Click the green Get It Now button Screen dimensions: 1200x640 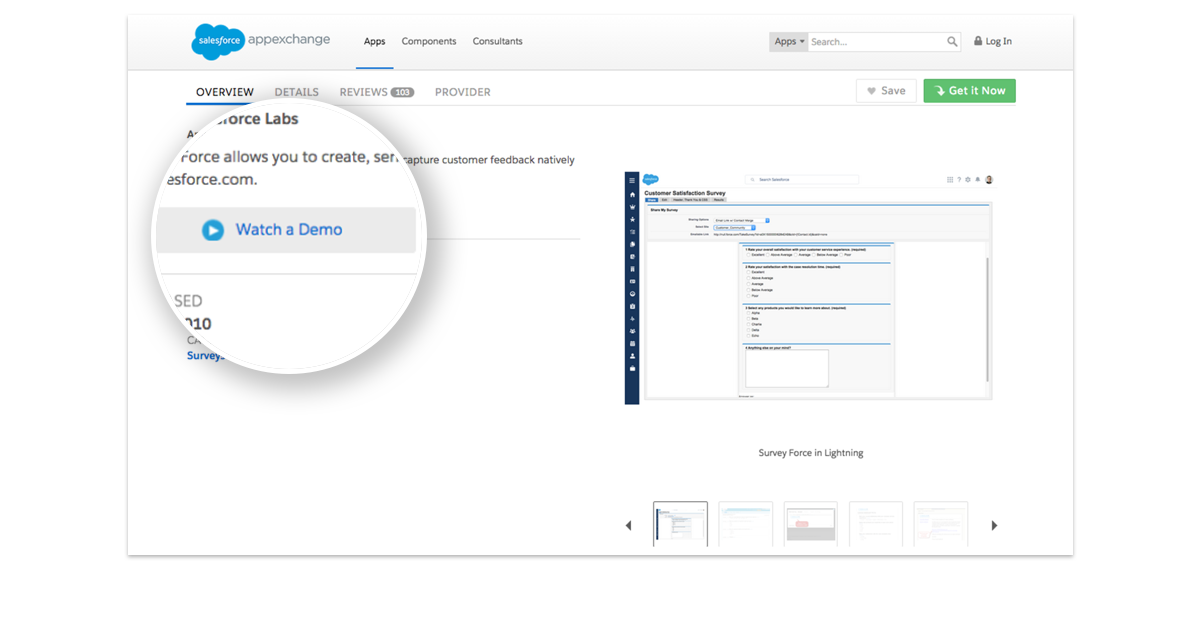pyautogui.click(x=969, y=91)
